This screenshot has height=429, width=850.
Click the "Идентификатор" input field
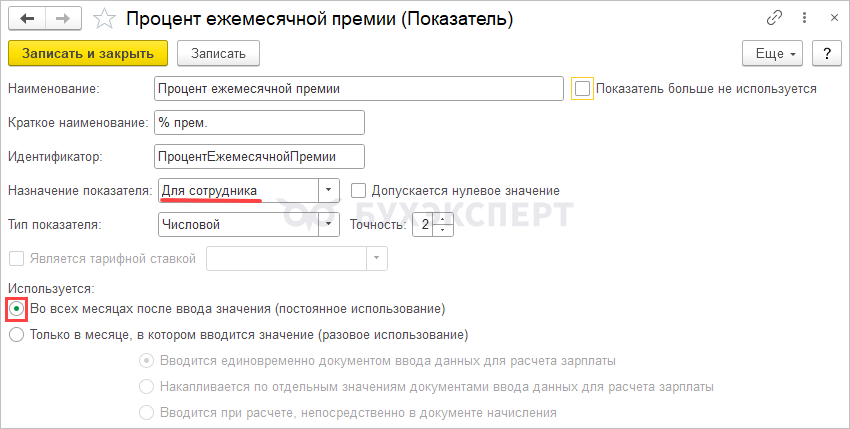(260, 156)
